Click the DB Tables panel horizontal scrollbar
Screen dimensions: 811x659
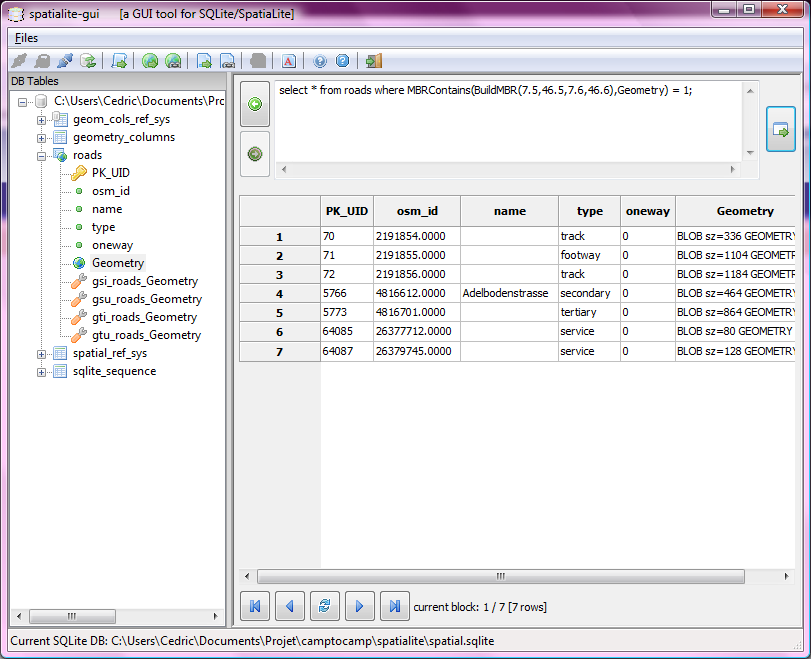(x=72, y=616)
